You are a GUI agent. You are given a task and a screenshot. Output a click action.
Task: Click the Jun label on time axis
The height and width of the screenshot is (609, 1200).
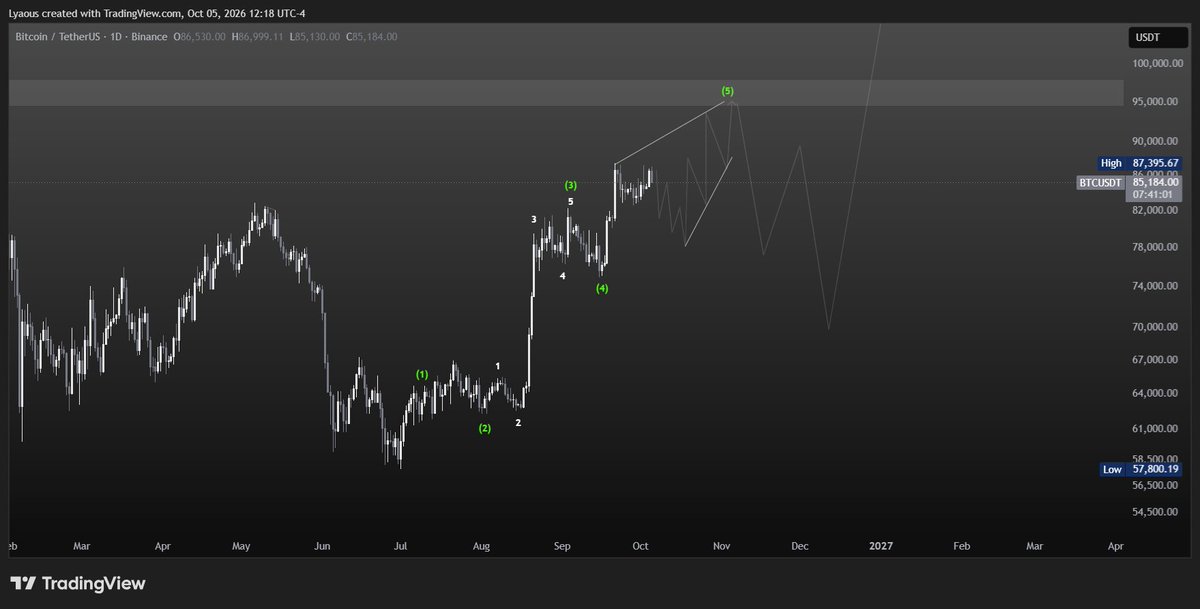[x=322, y=547]
